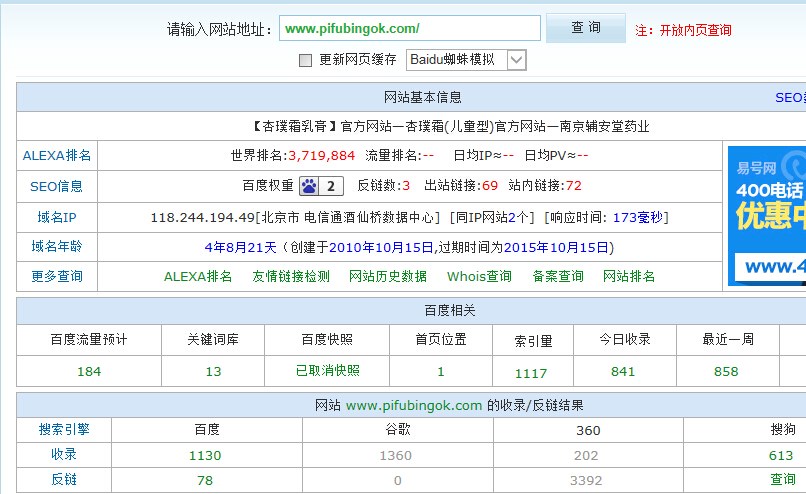Click the 域名年龄 row label
Viewport: 806px width, 494px height.
point(57,247)
